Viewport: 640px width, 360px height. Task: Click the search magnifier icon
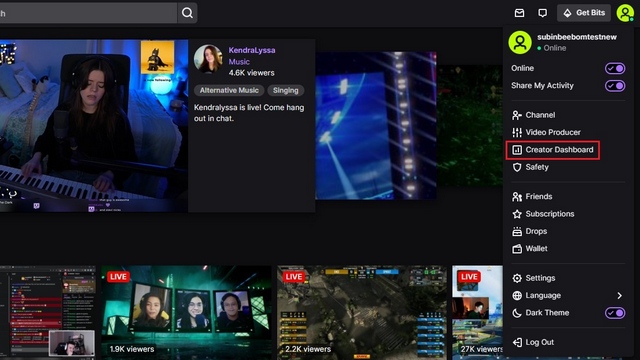(x=187, y=13)
